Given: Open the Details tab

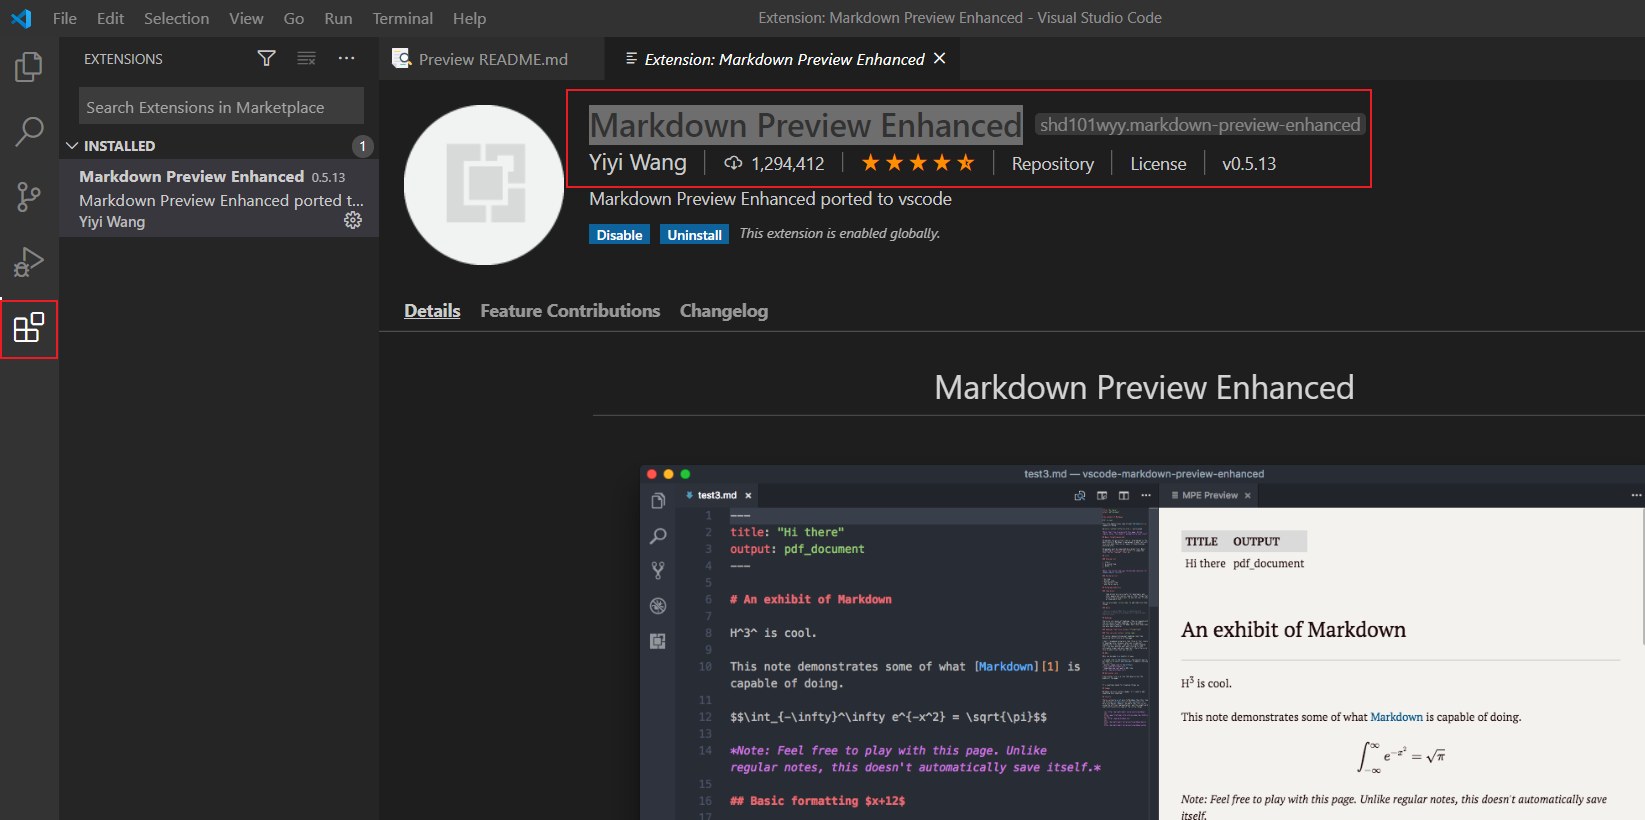Looking at the screenshot, I should pos(432,311).
